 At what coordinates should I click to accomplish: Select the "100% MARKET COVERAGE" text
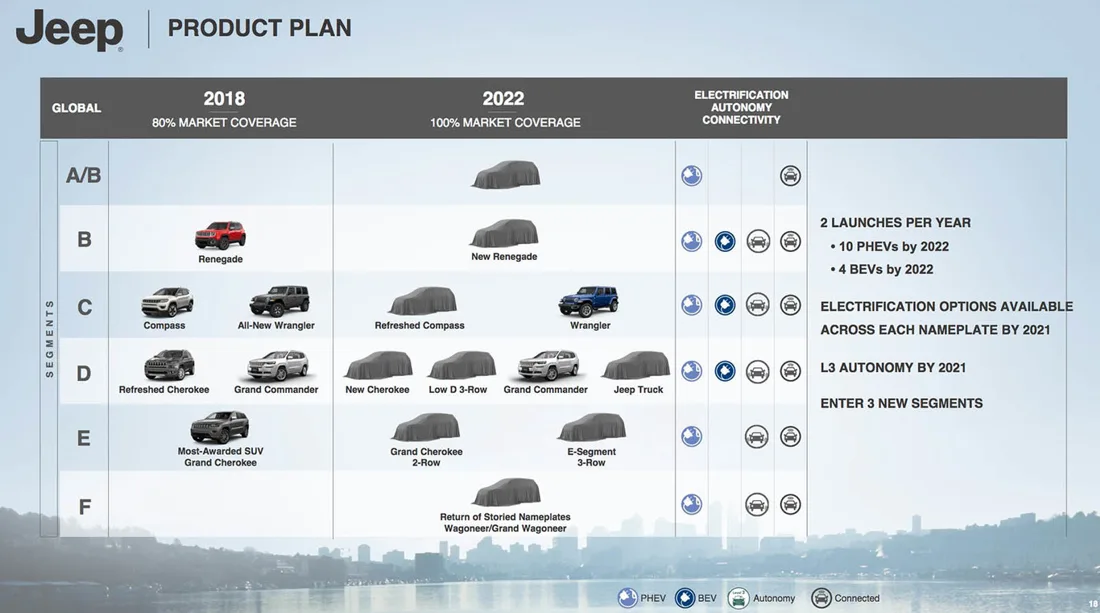pos(505,123)
